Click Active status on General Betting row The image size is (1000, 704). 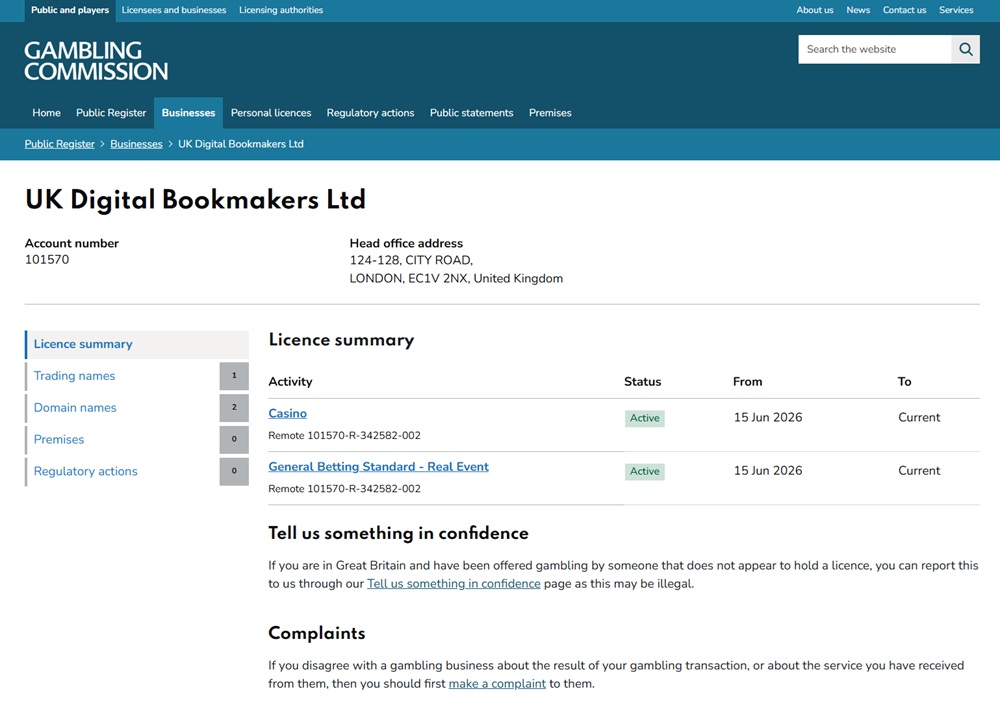[645, 471]
